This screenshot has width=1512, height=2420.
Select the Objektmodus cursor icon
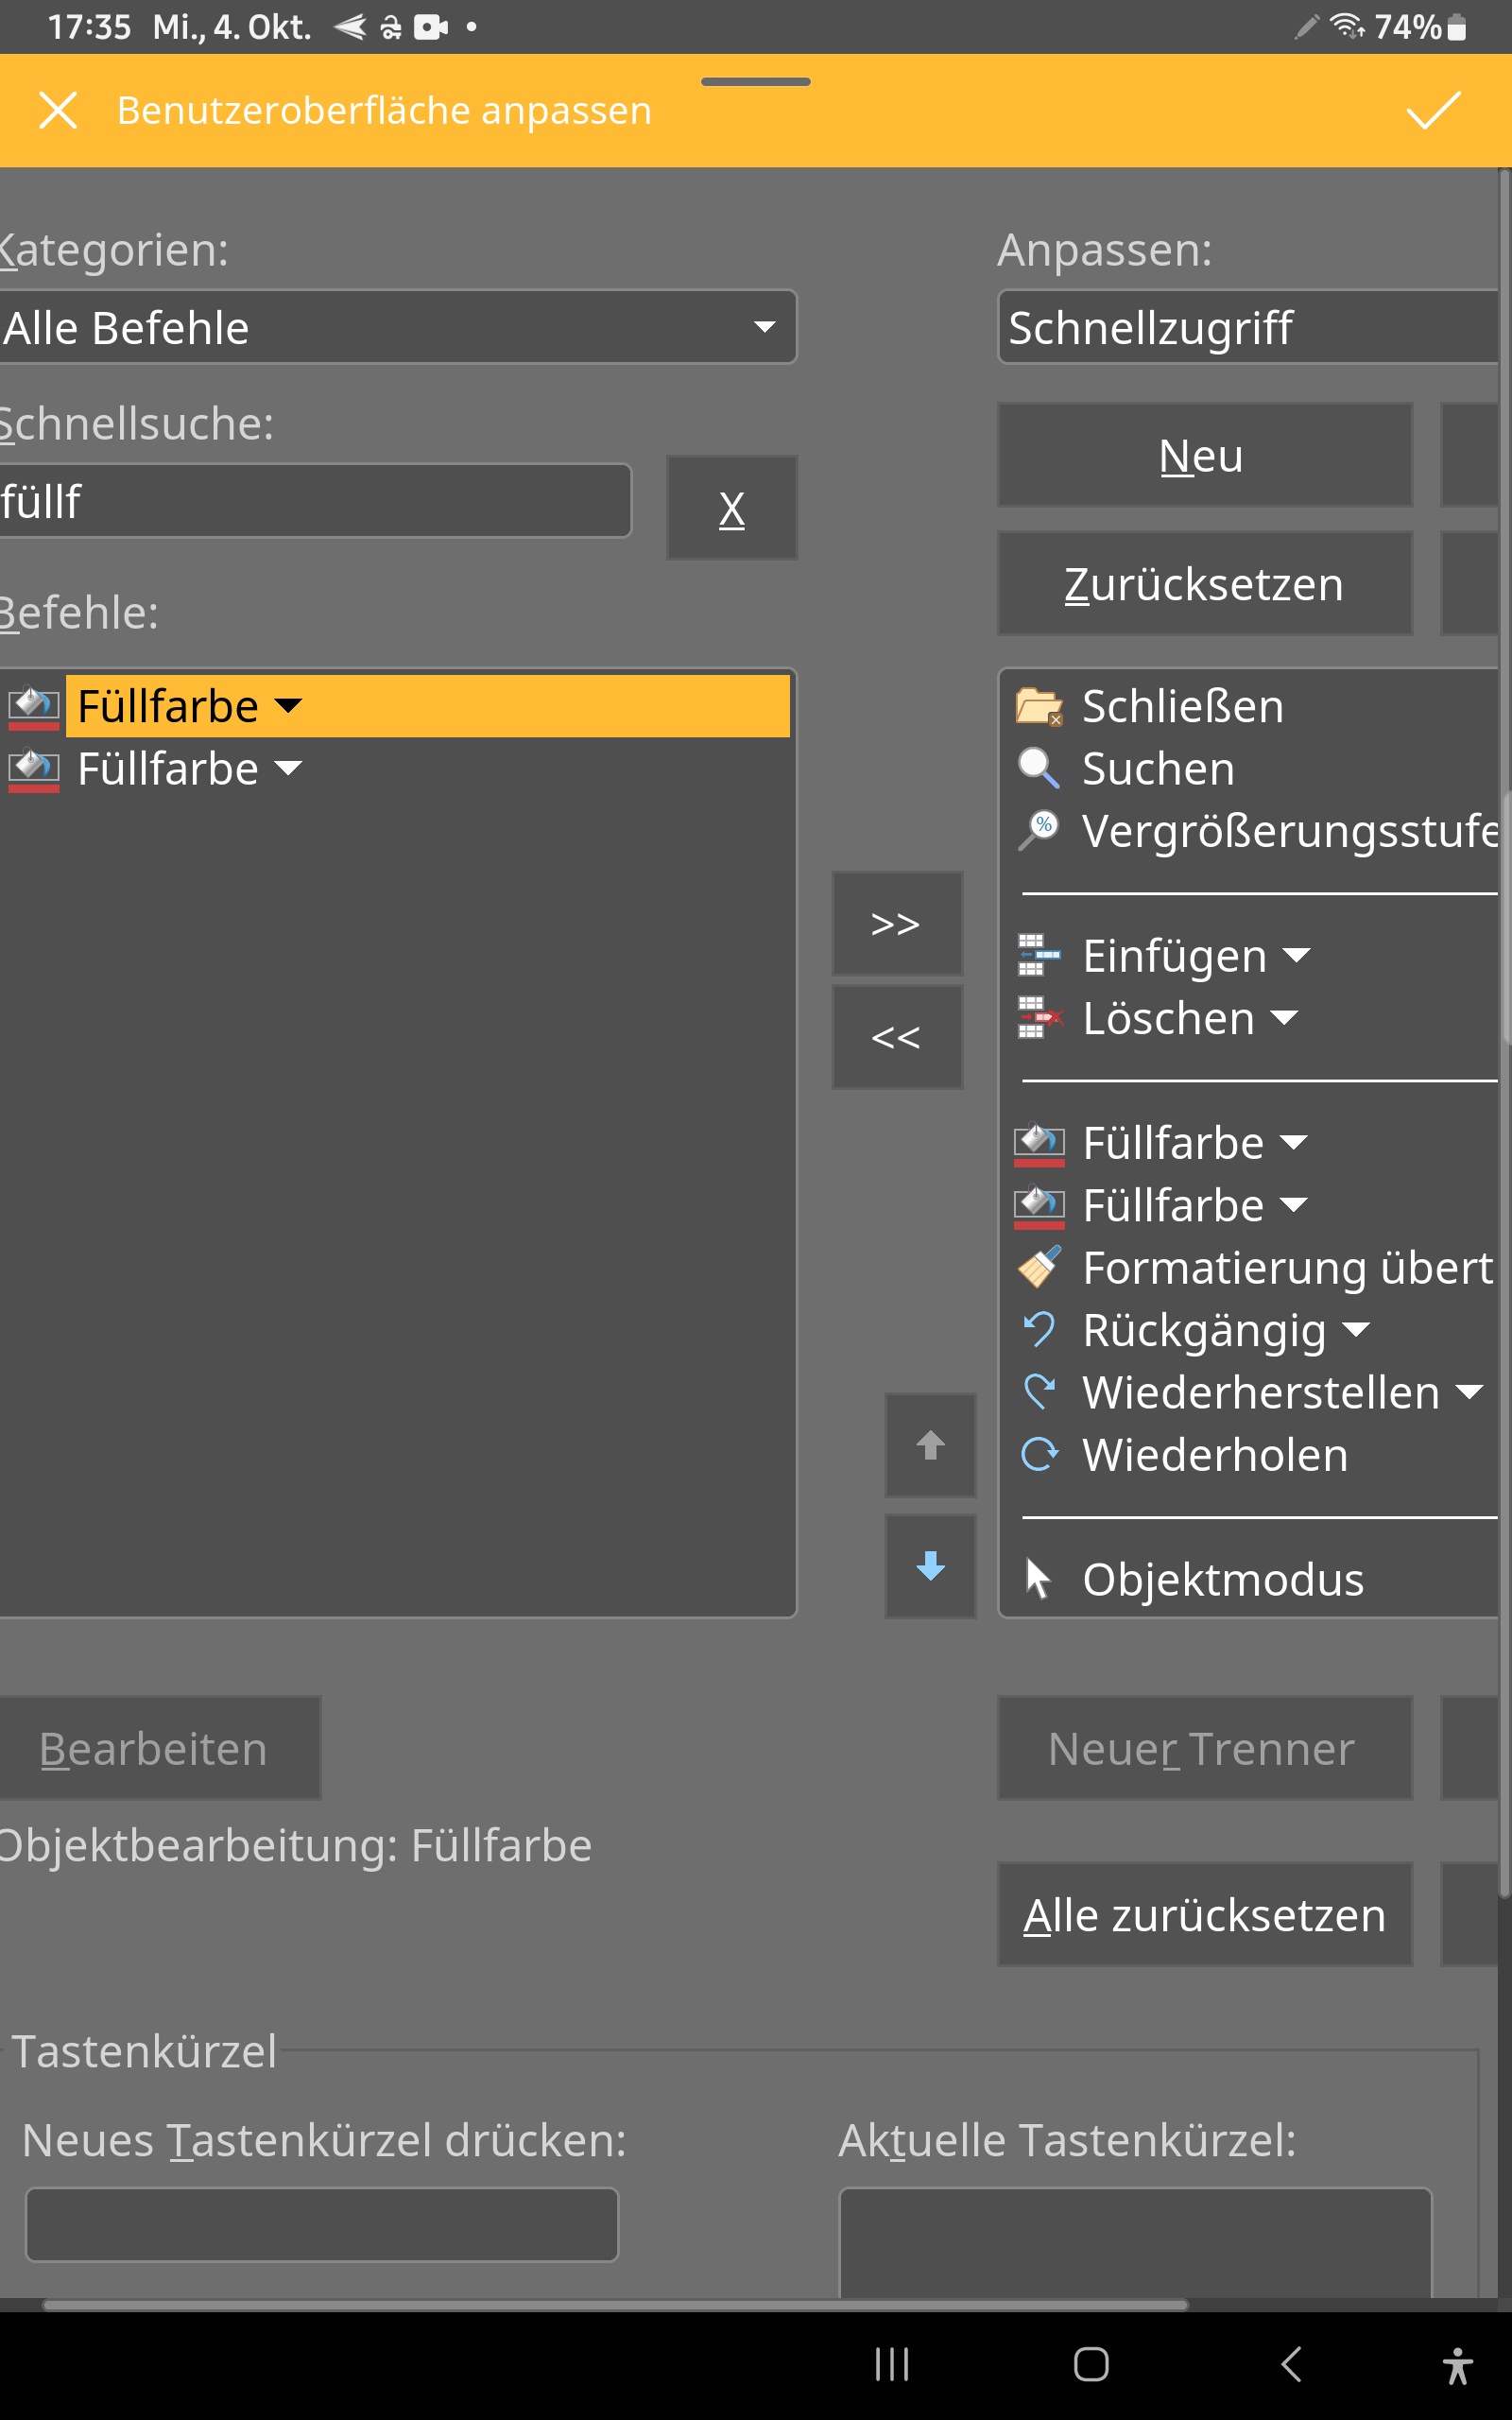point(1039,1579)
